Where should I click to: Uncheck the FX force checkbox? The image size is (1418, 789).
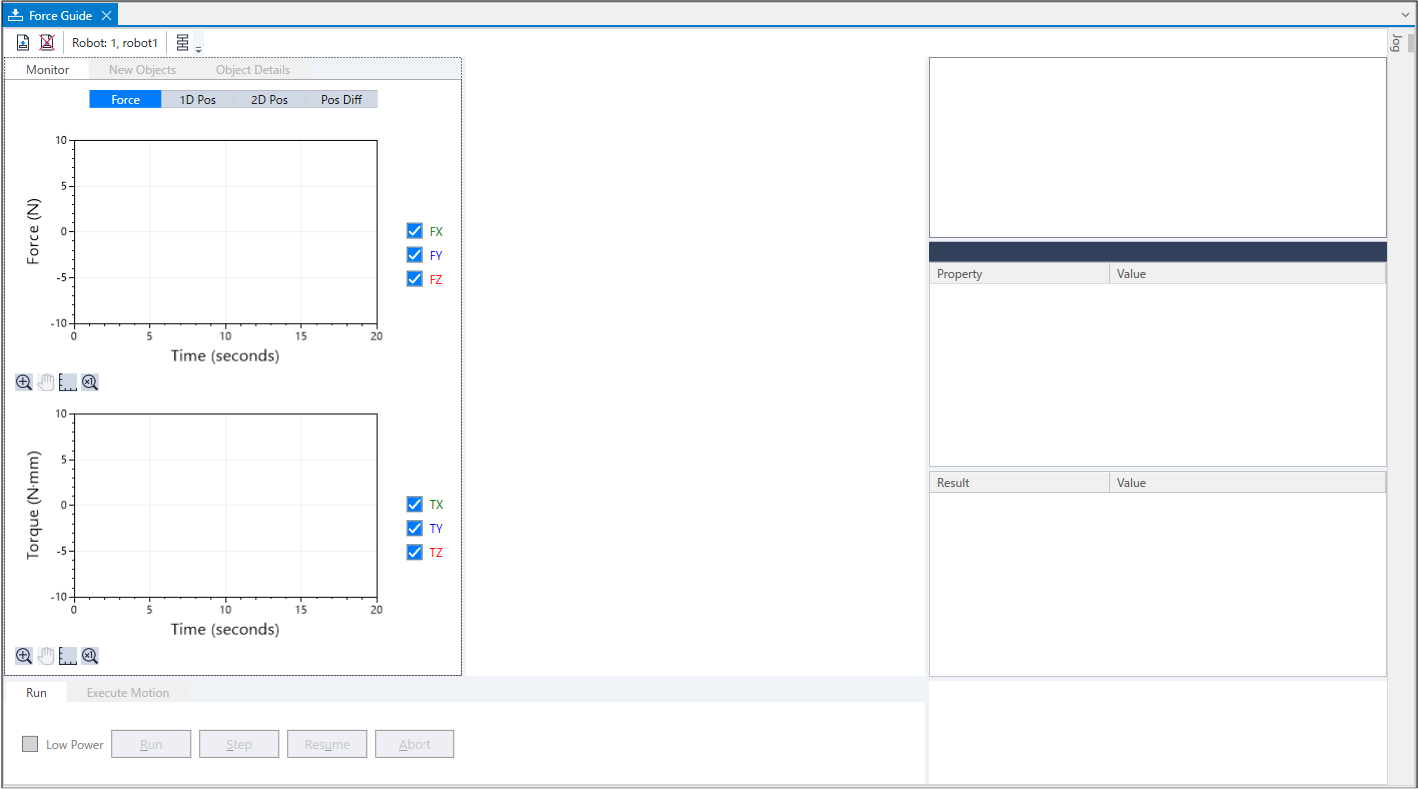coord(415,231)
